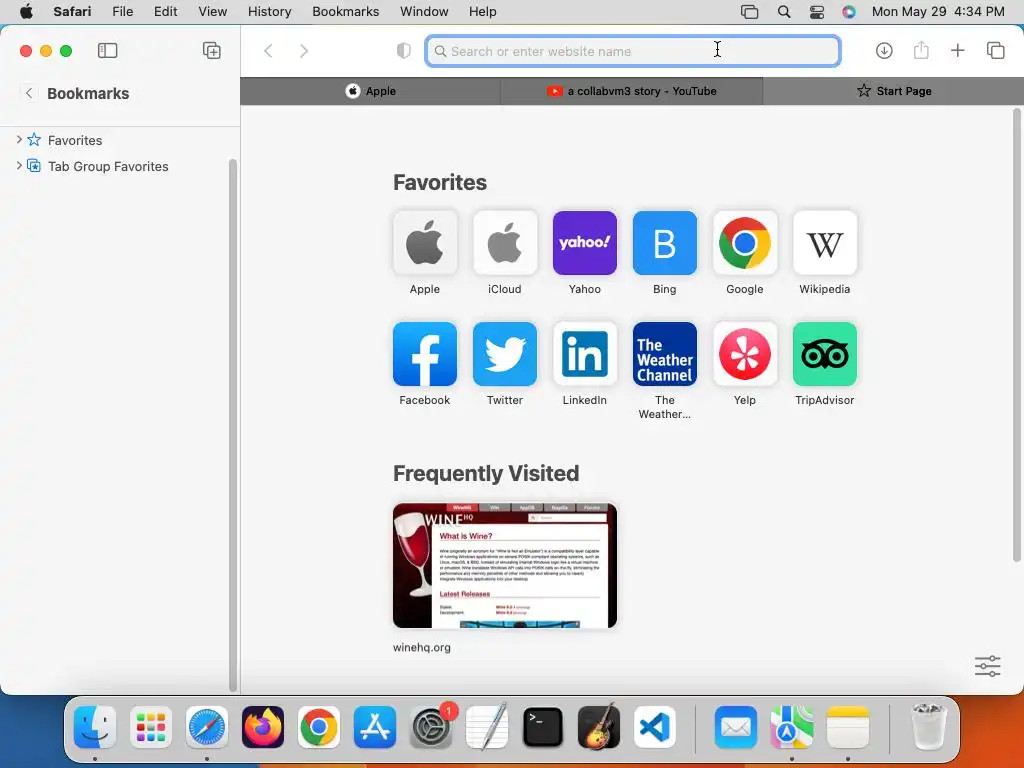
Task: Open the Yelp favorite
Action: point(744,354)
